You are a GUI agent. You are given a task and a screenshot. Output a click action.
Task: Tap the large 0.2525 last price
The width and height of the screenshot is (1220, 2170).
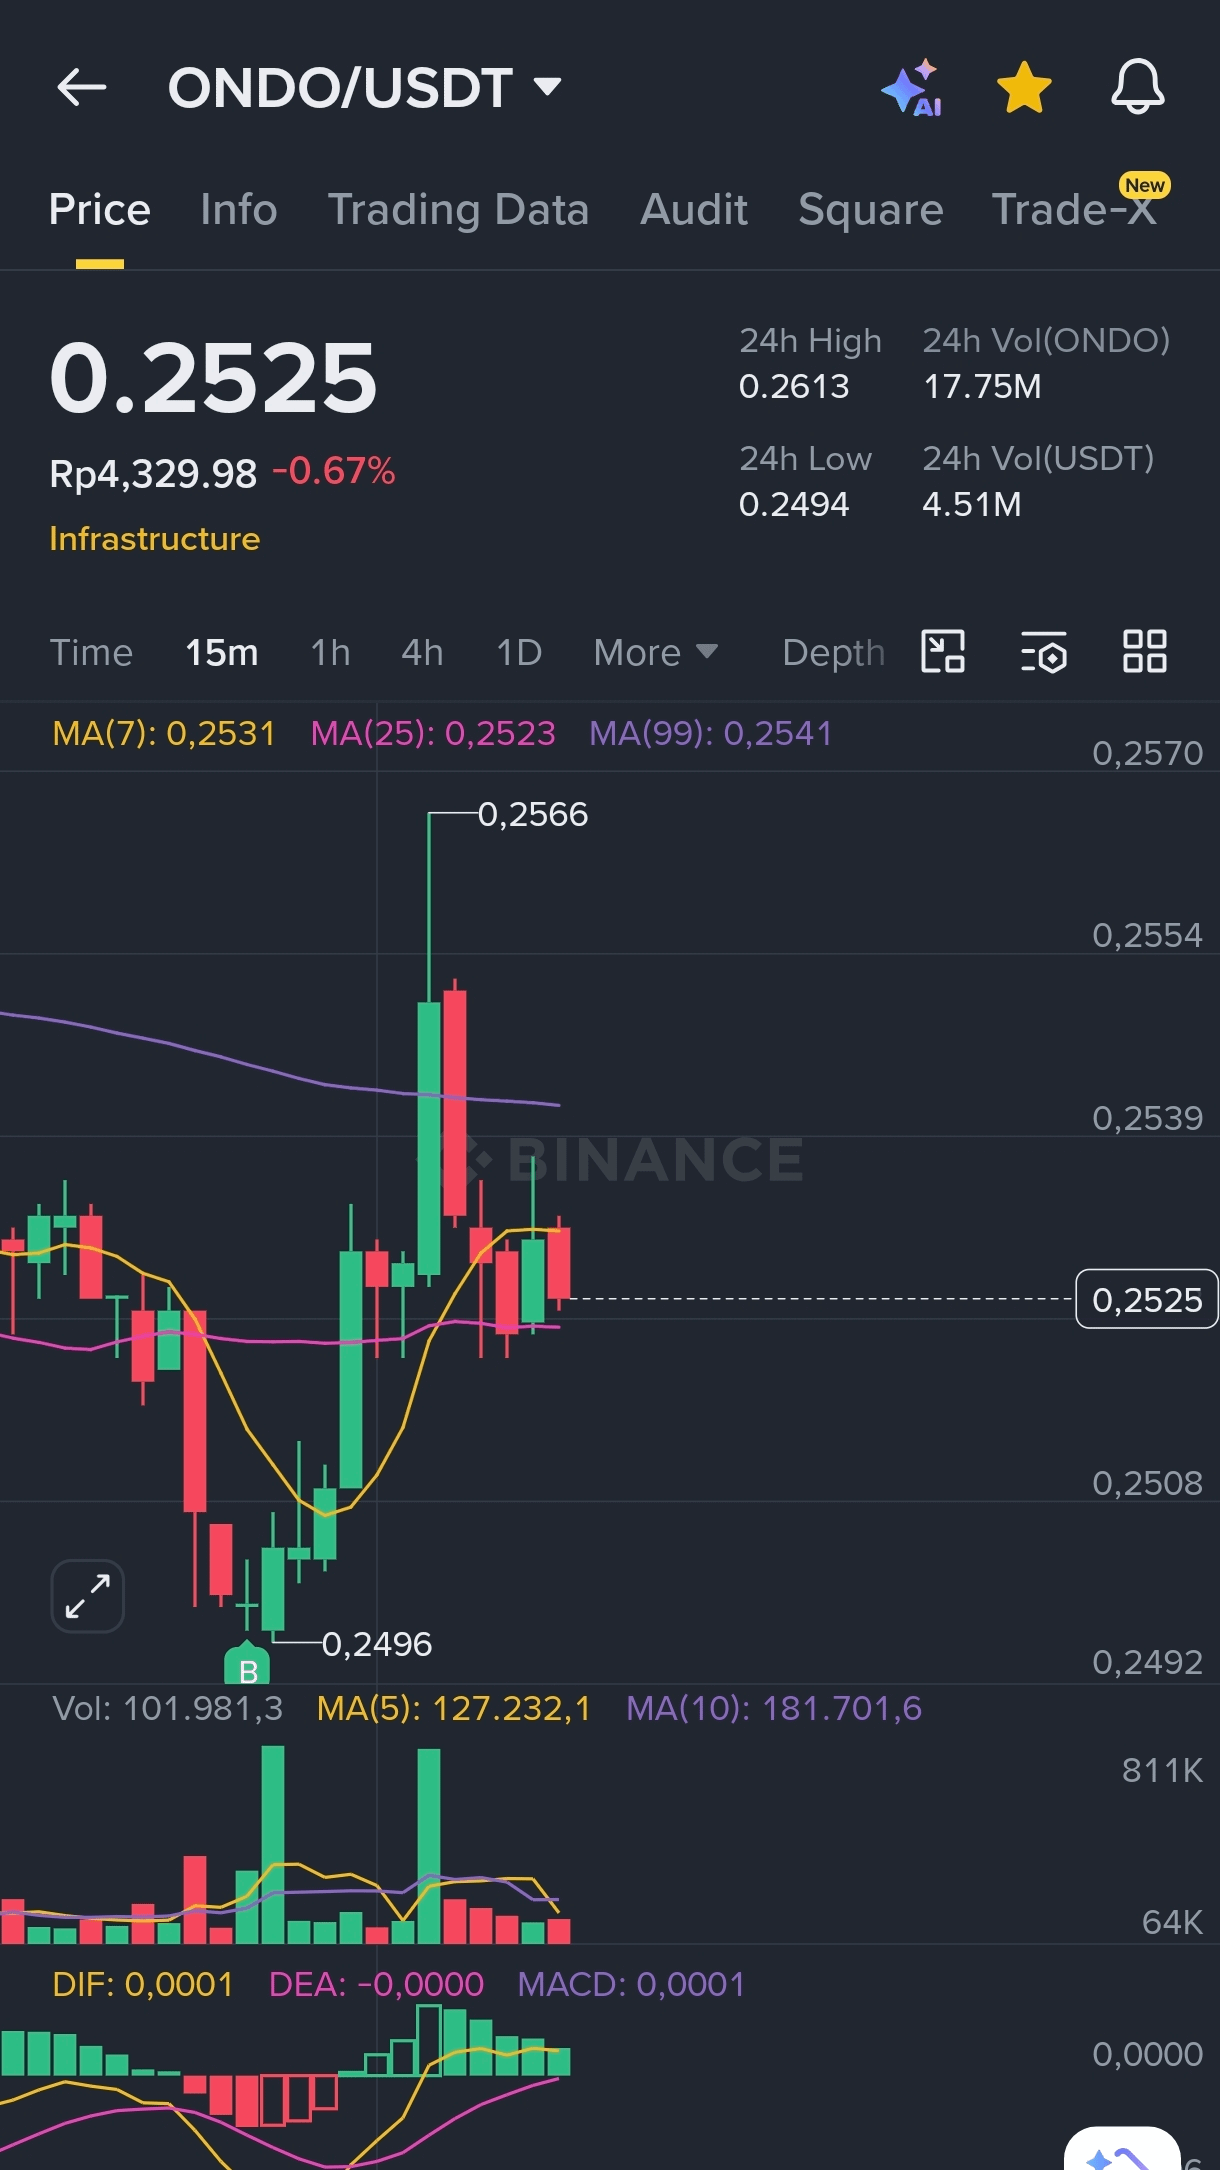click(214, 378)
